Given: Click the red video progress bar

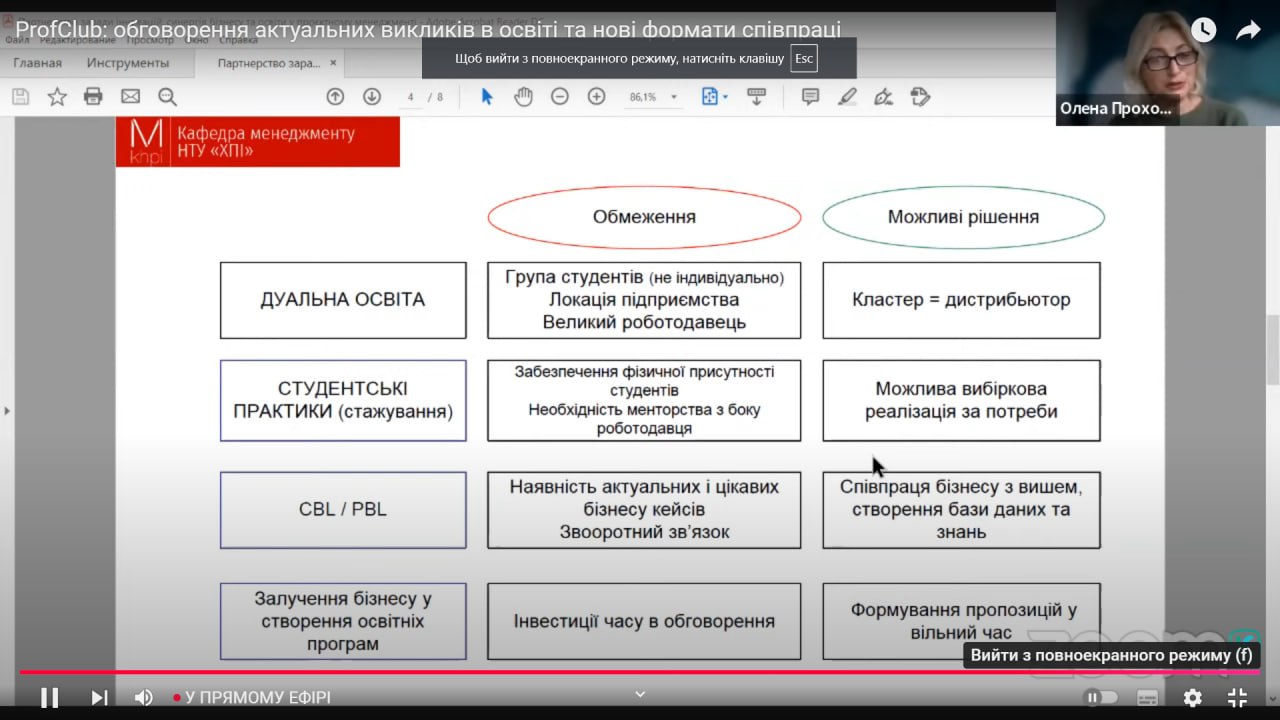Looking at the screenshot, I should tap(640, 672).
